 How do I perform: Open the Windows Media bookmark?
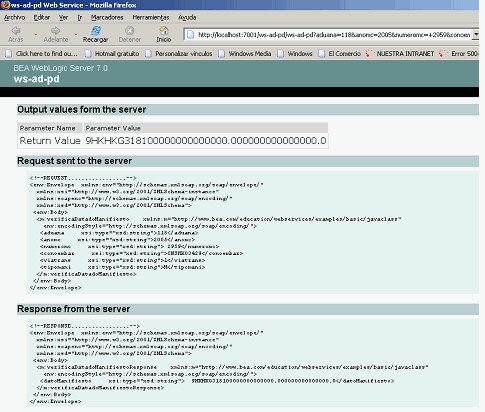[245, 54]
